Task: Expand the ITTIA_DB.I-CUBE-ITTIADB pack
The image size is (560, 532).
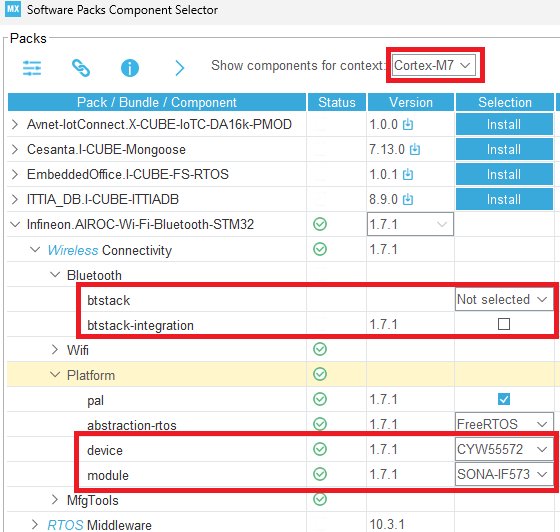Action: (15, 199)
